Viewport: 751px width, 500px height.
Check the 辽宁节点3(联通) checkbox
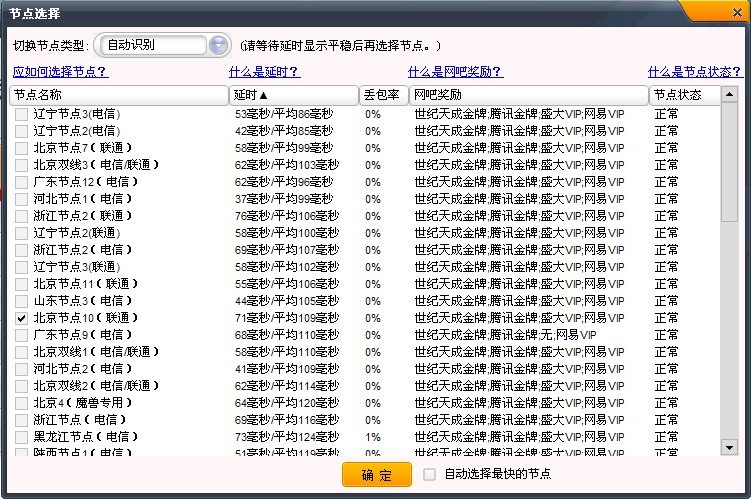click(21, 267)
